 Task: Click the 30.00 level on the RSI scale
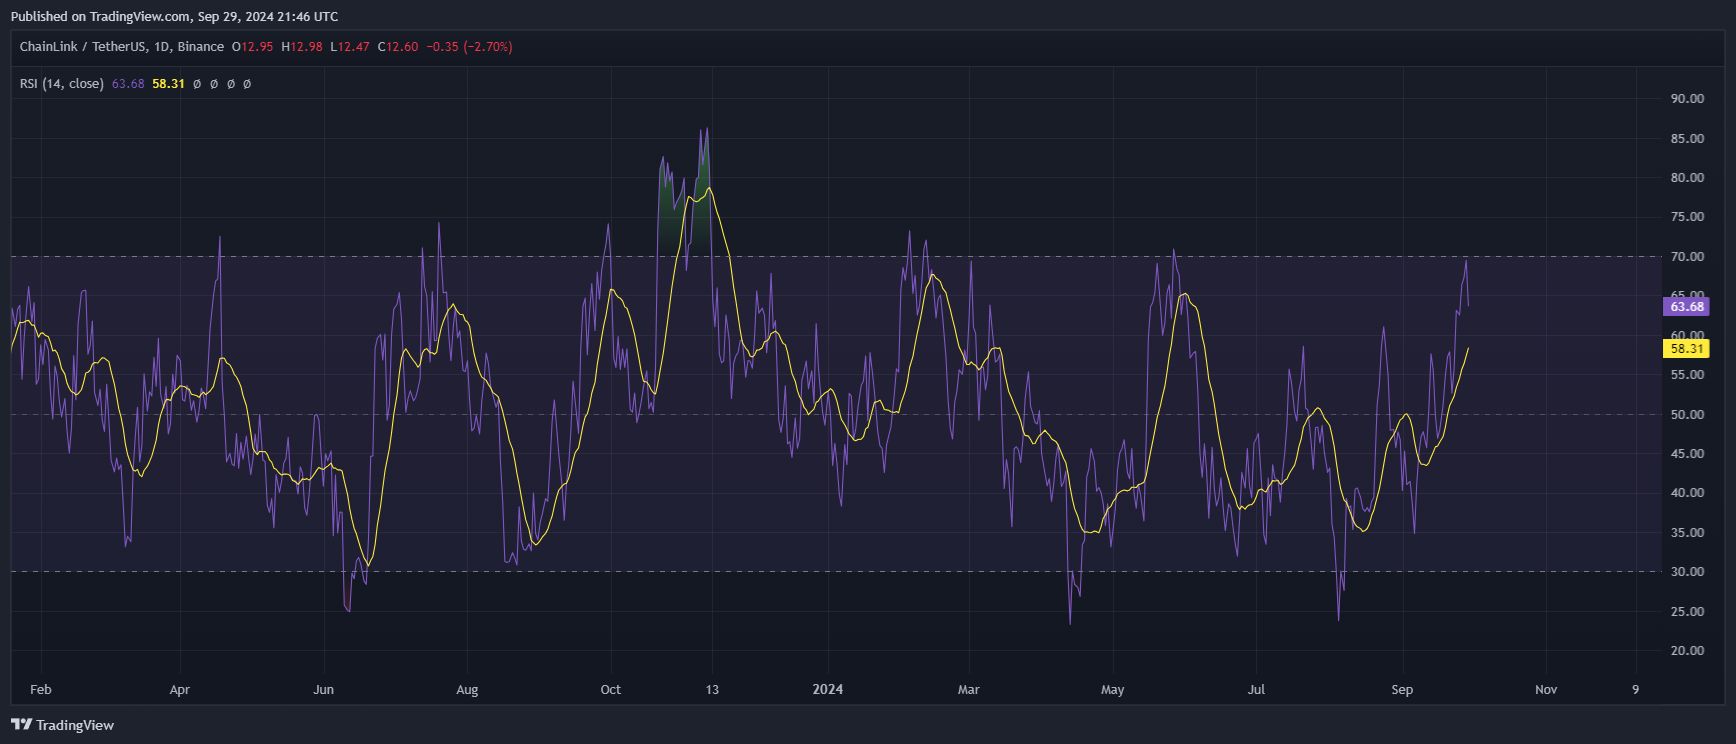point(1687,572)
